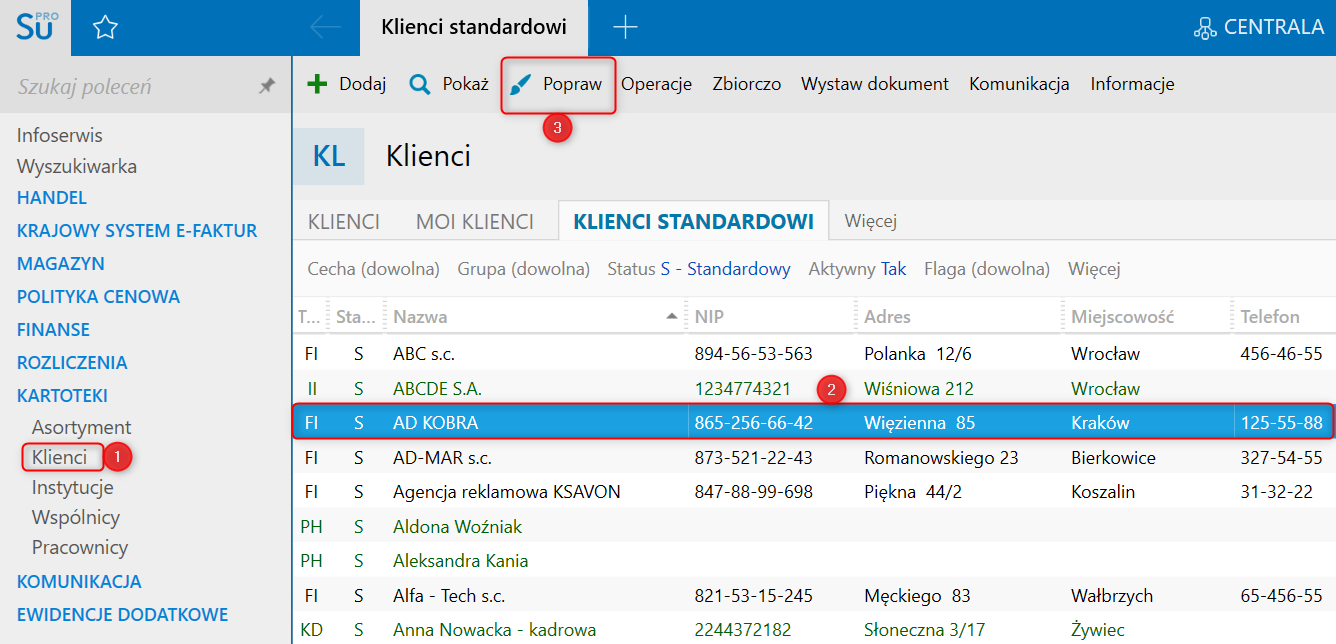This screenshot has height=644, width=1336.
Task: Select the ABC s.c. client row
Action: [814, 354]
